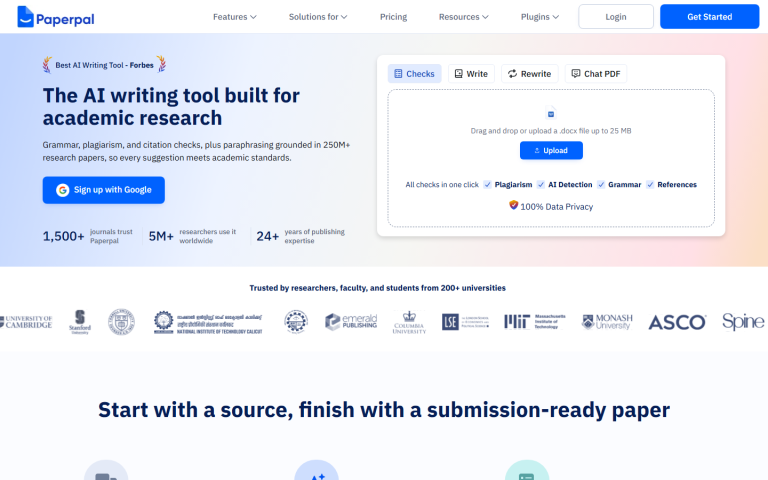Click the Login button

pyautogui.click(x=616, y=17)
